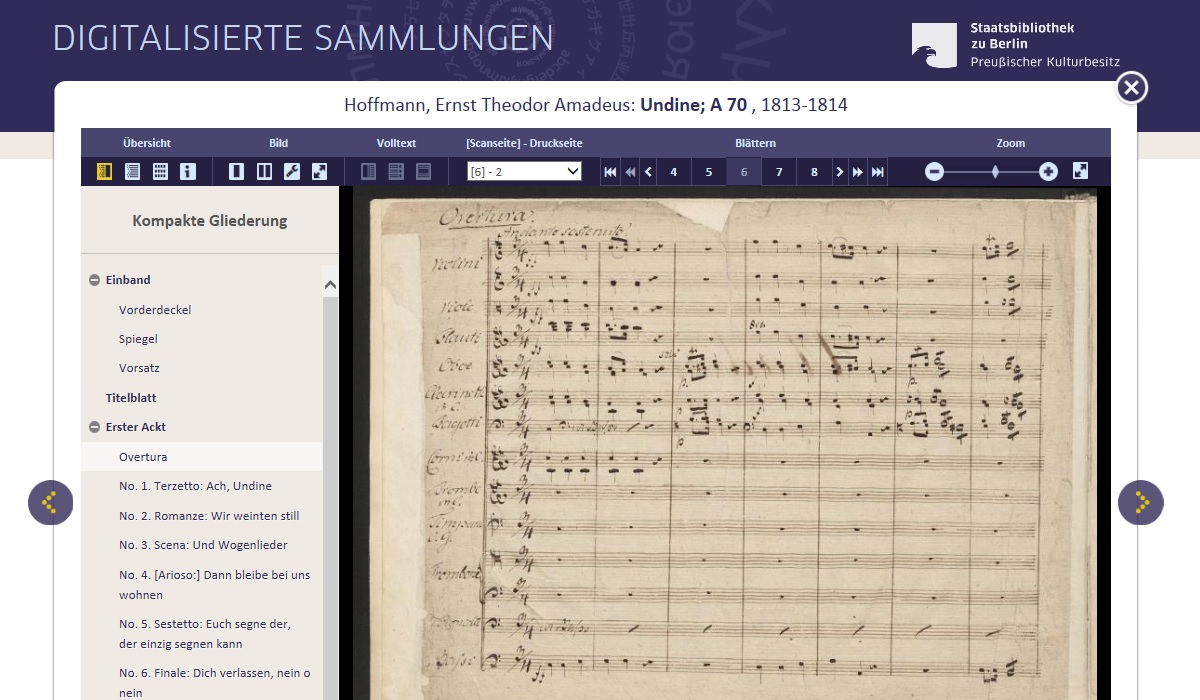Image resolution: width=1200 pixels, height=700 pixels.
Task: Click the Einband heading text
Action: click(128, 280)
